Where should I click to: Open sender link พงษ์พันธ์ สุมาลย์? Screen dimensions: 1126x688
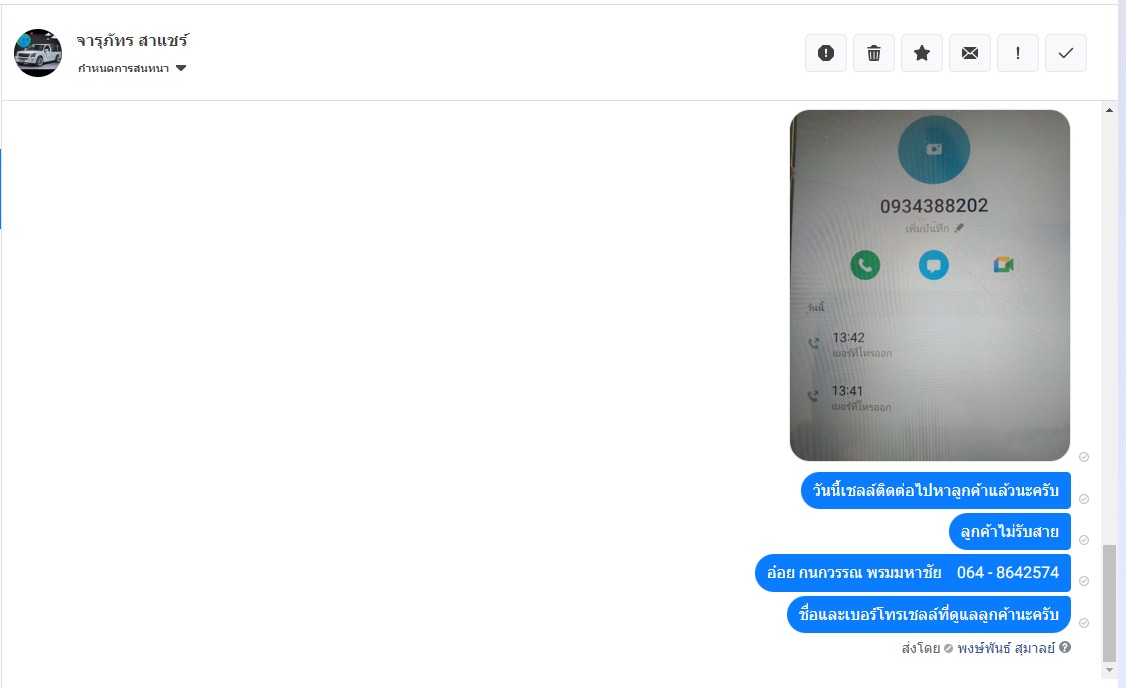pyautogui.click(x=1005, y=649)
